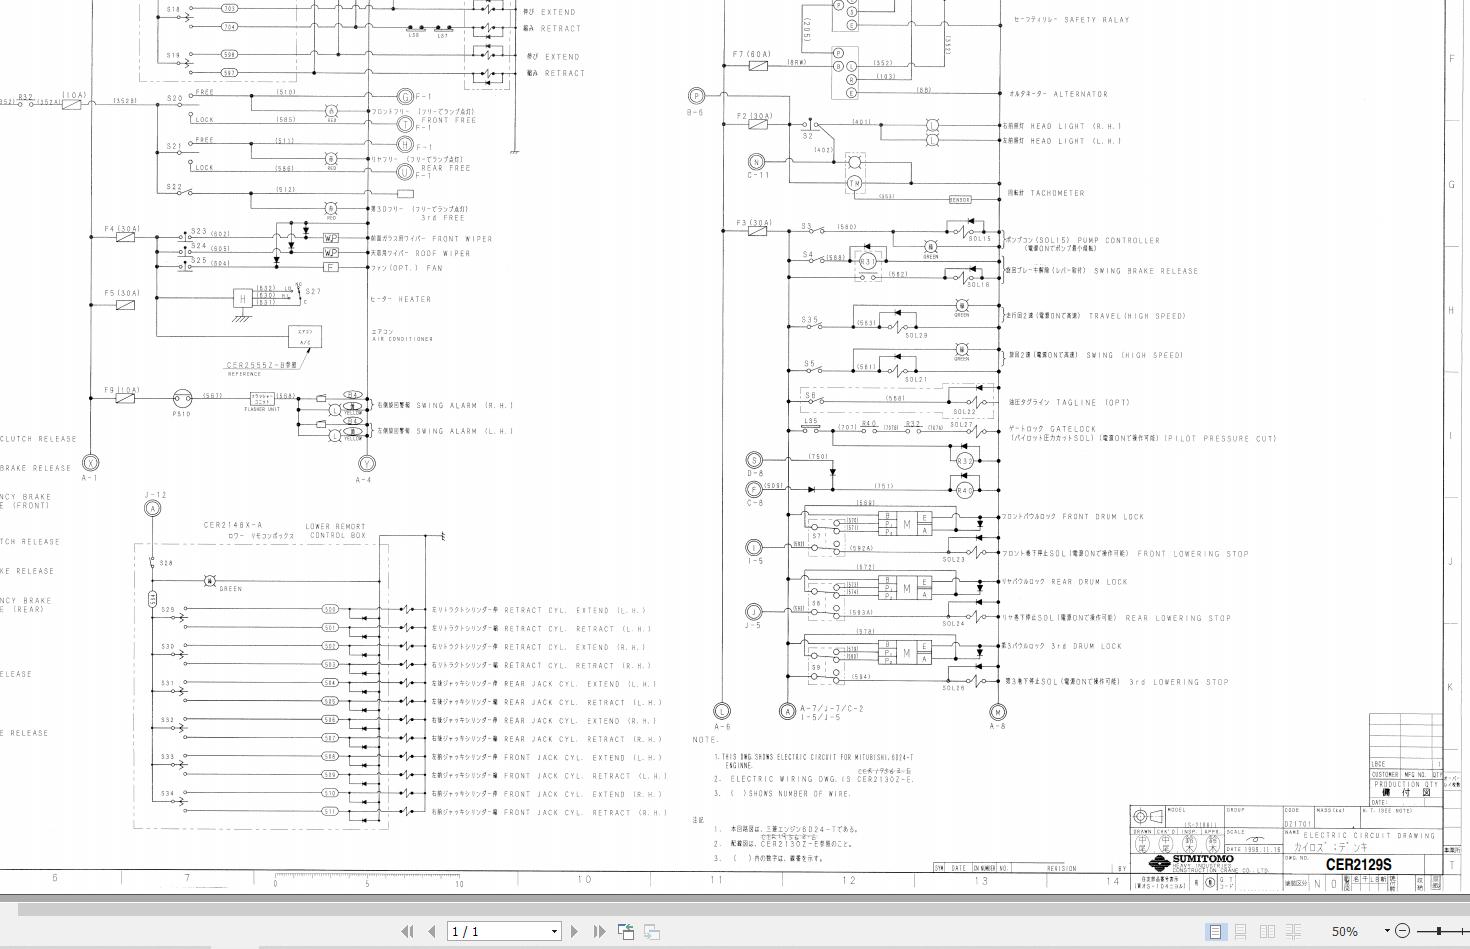This screenshot has height=949, width=1470.
Task: Click the FRONT LOWERING STOP label
Action: point(1193,554)
